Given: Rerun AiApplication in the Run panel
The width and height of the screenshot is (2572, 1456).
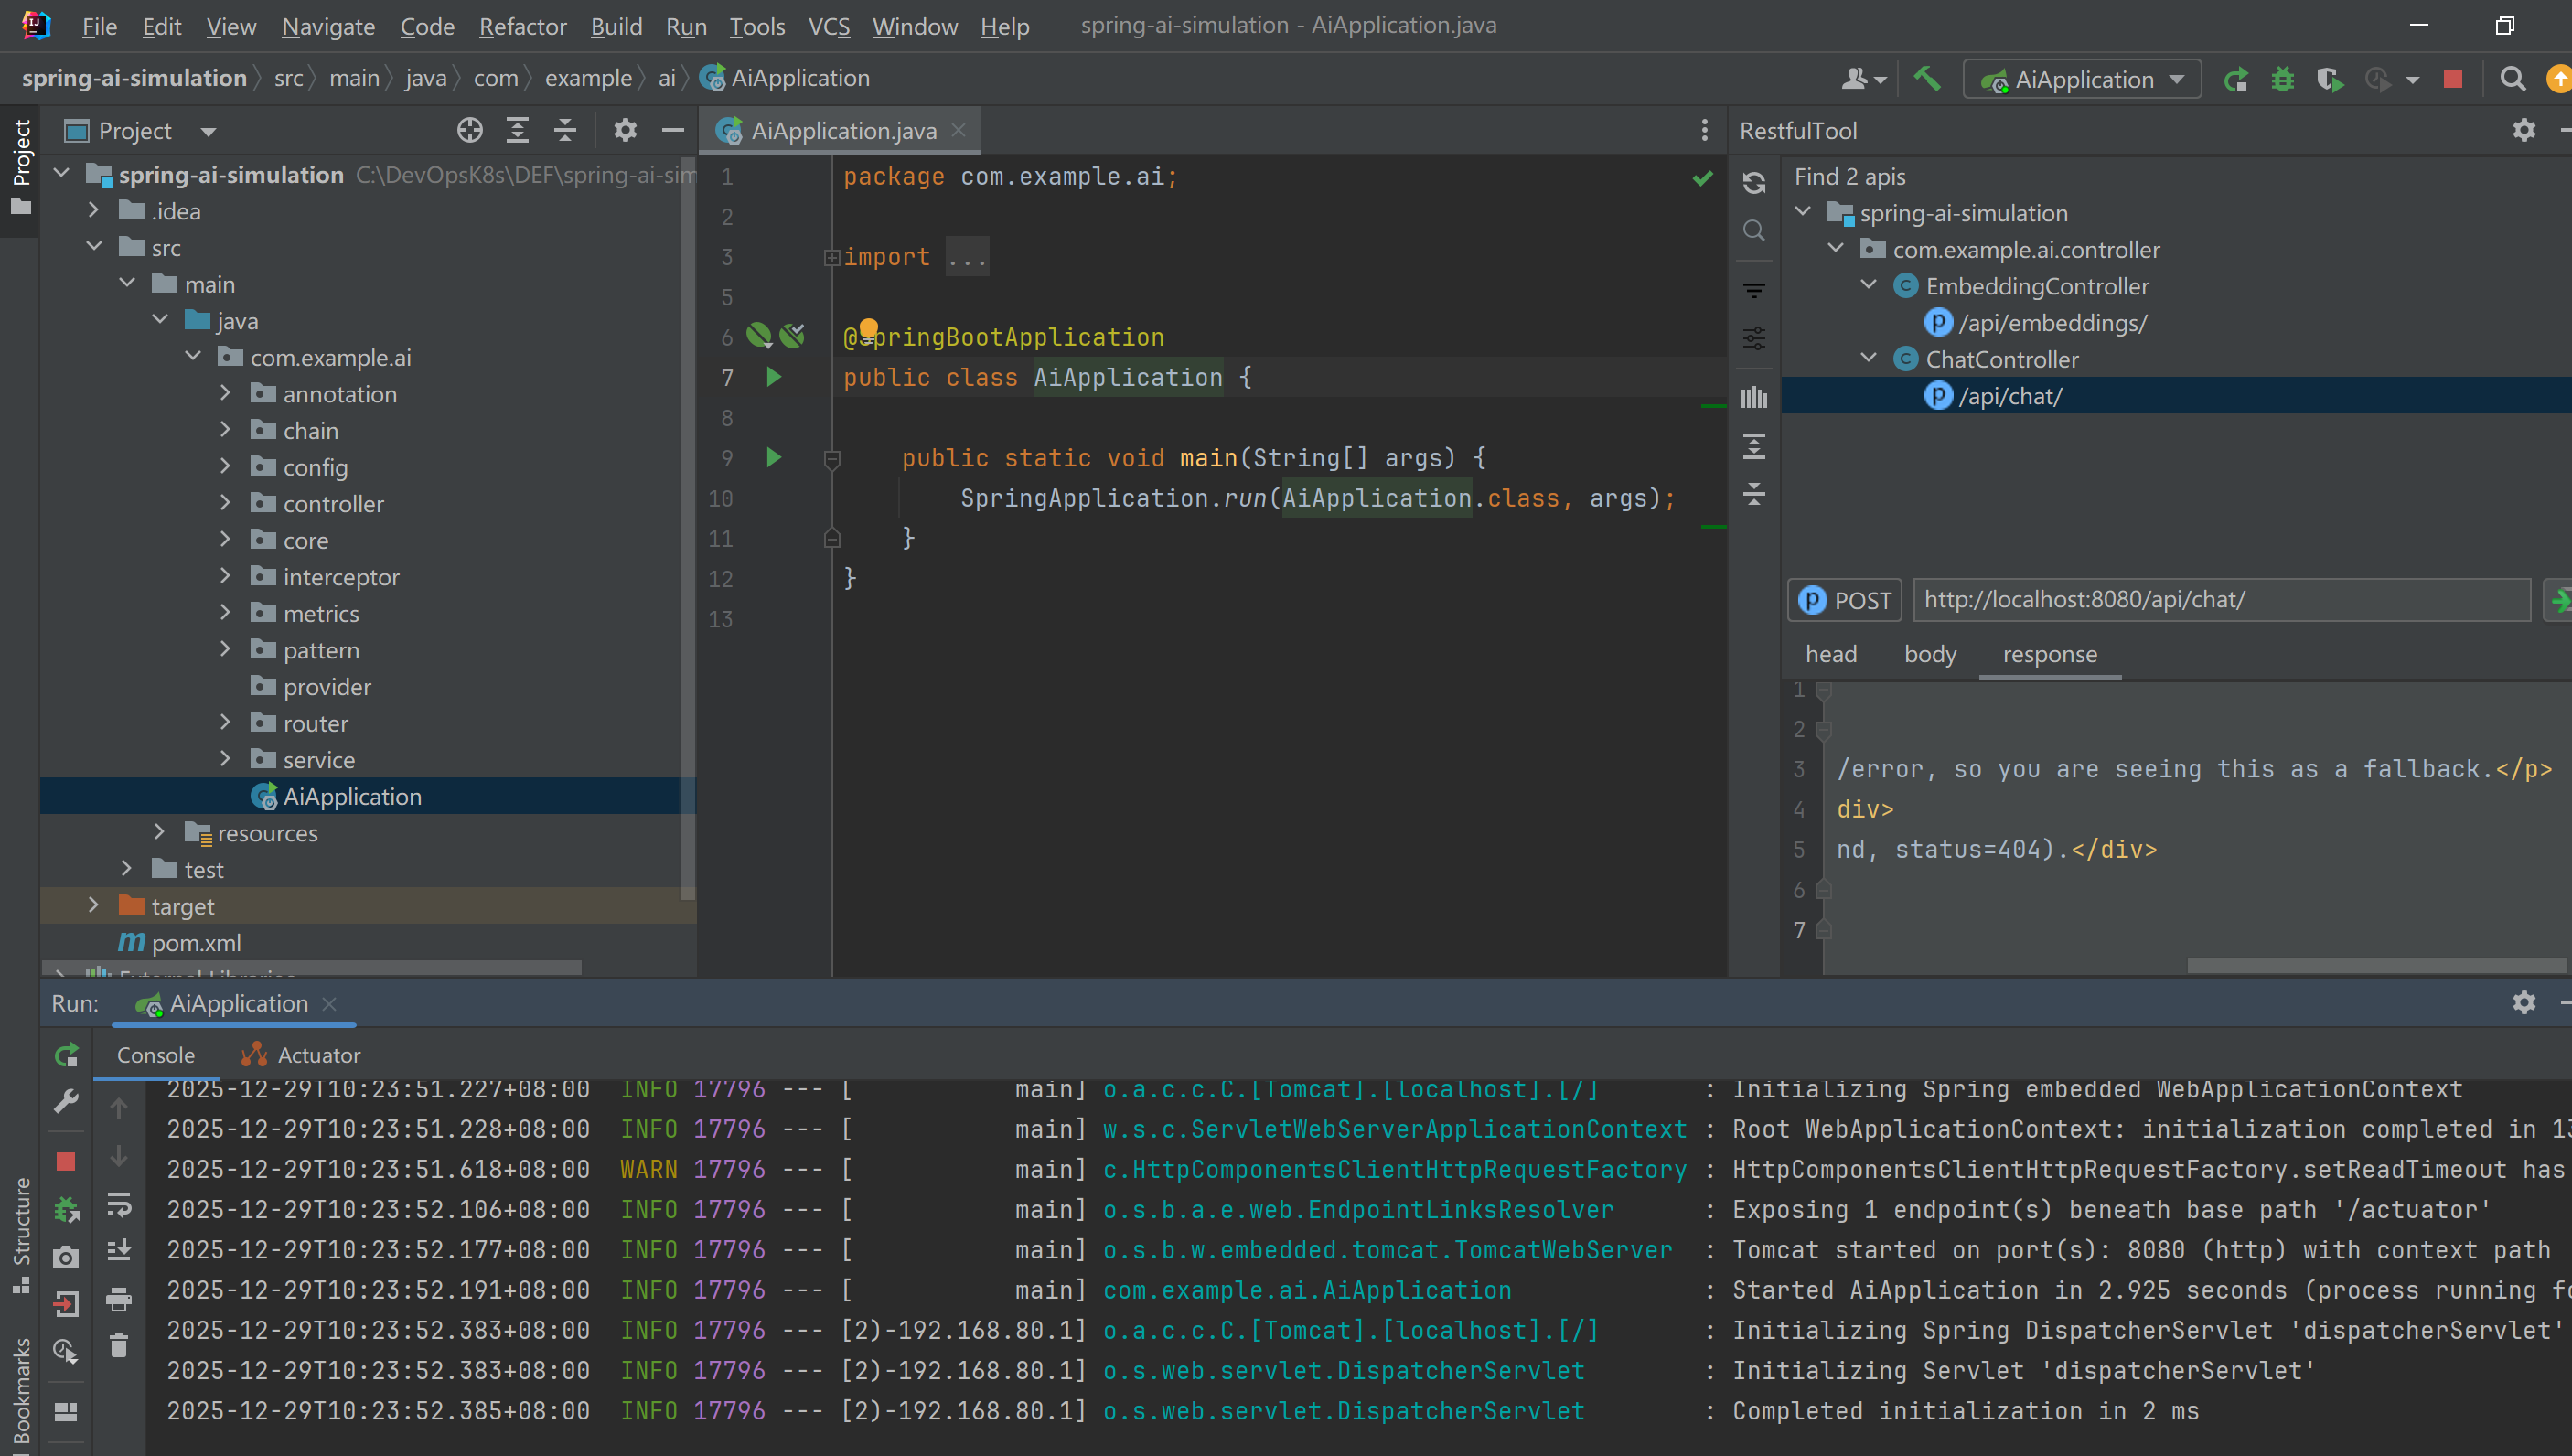Looking at the screenshot, I should (x=66, y=1054).
